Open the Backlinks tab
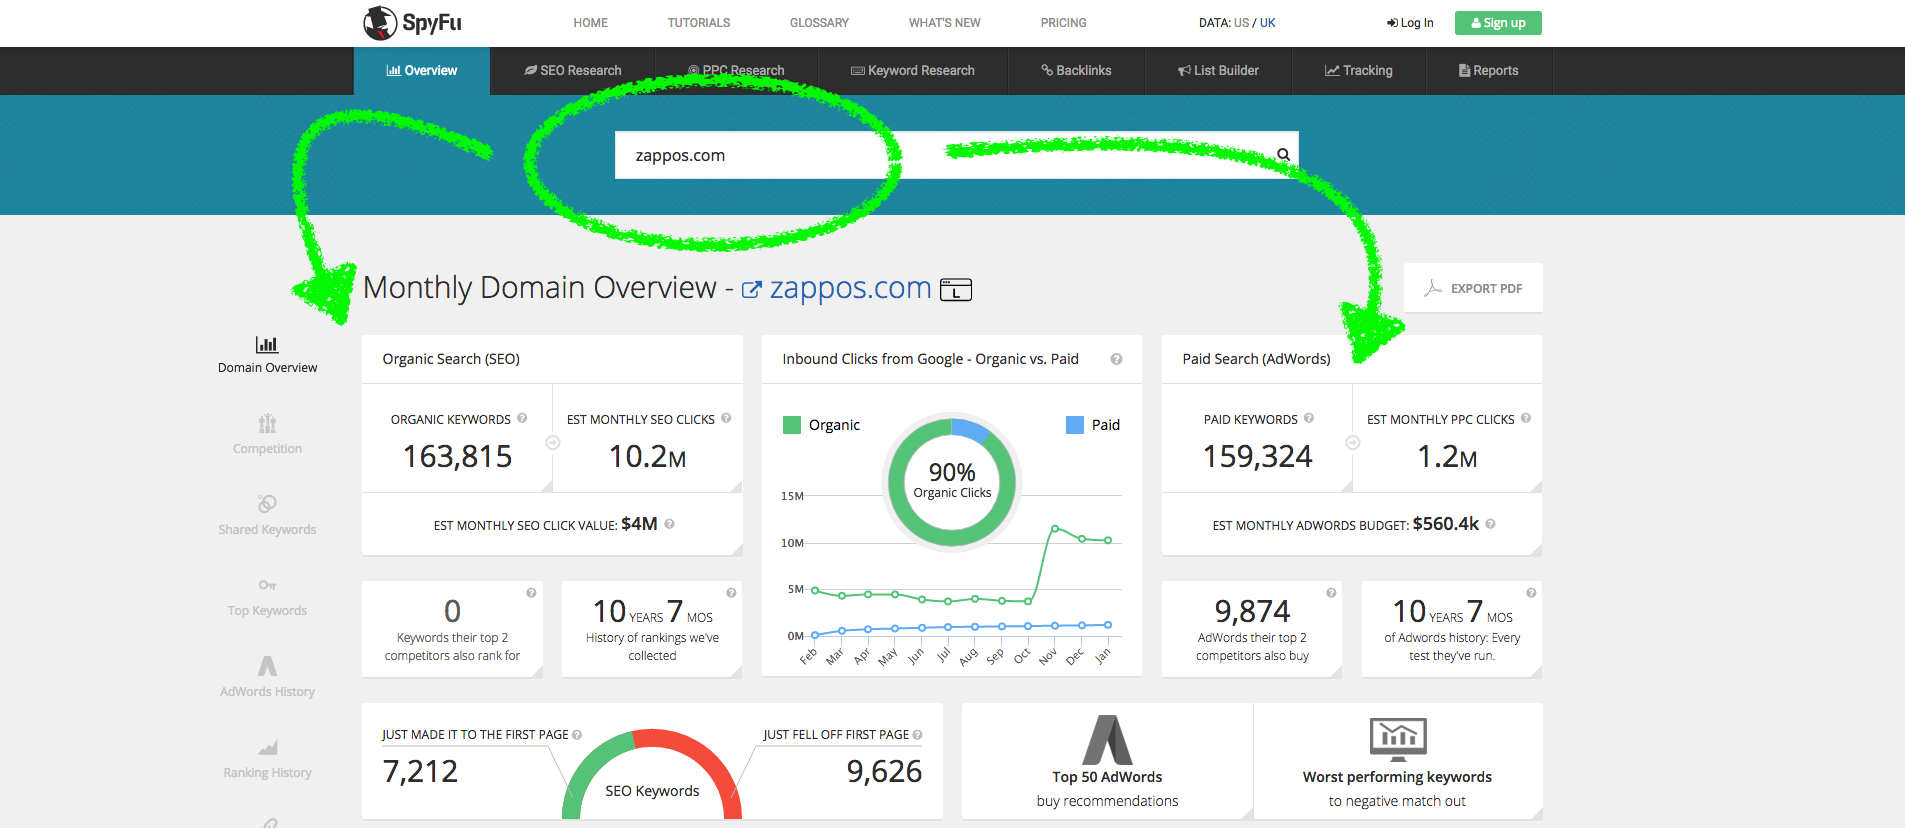This screenshot has height=828, width=1905. tap(1076, 70)
